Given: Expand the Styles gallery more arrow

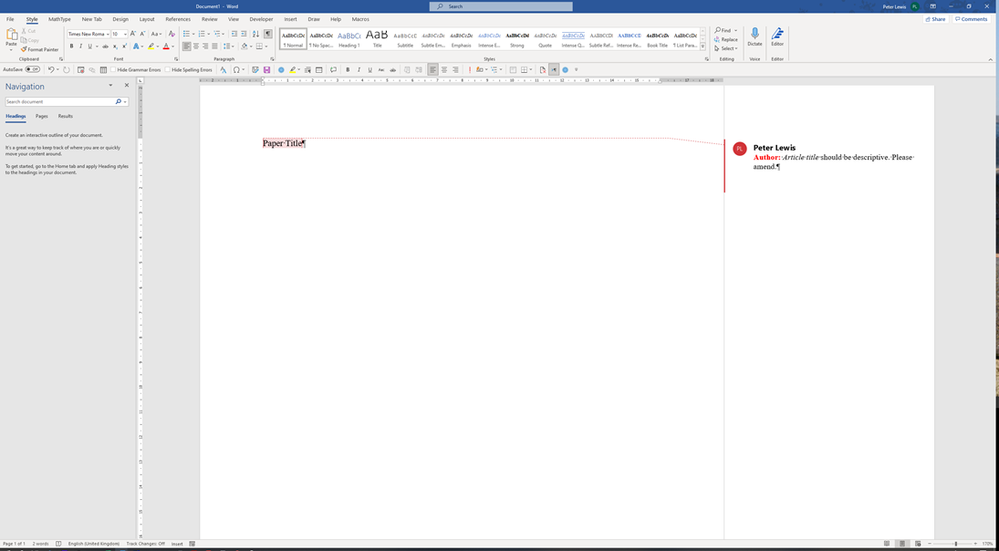Looking at the screenshot, I should pos(703,46).
